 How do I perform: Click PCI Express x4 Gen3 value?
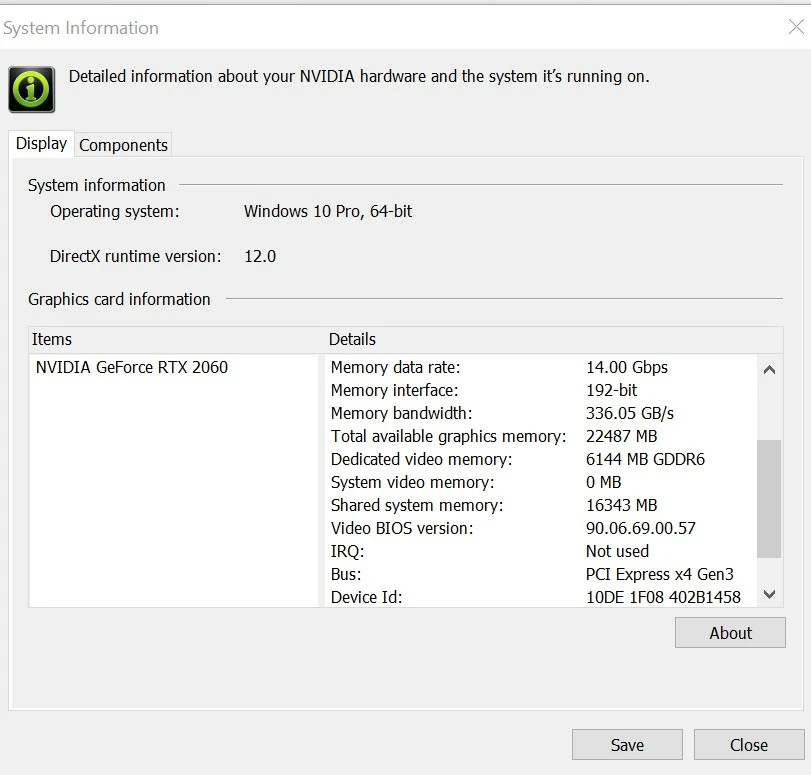tap(659, 574)
